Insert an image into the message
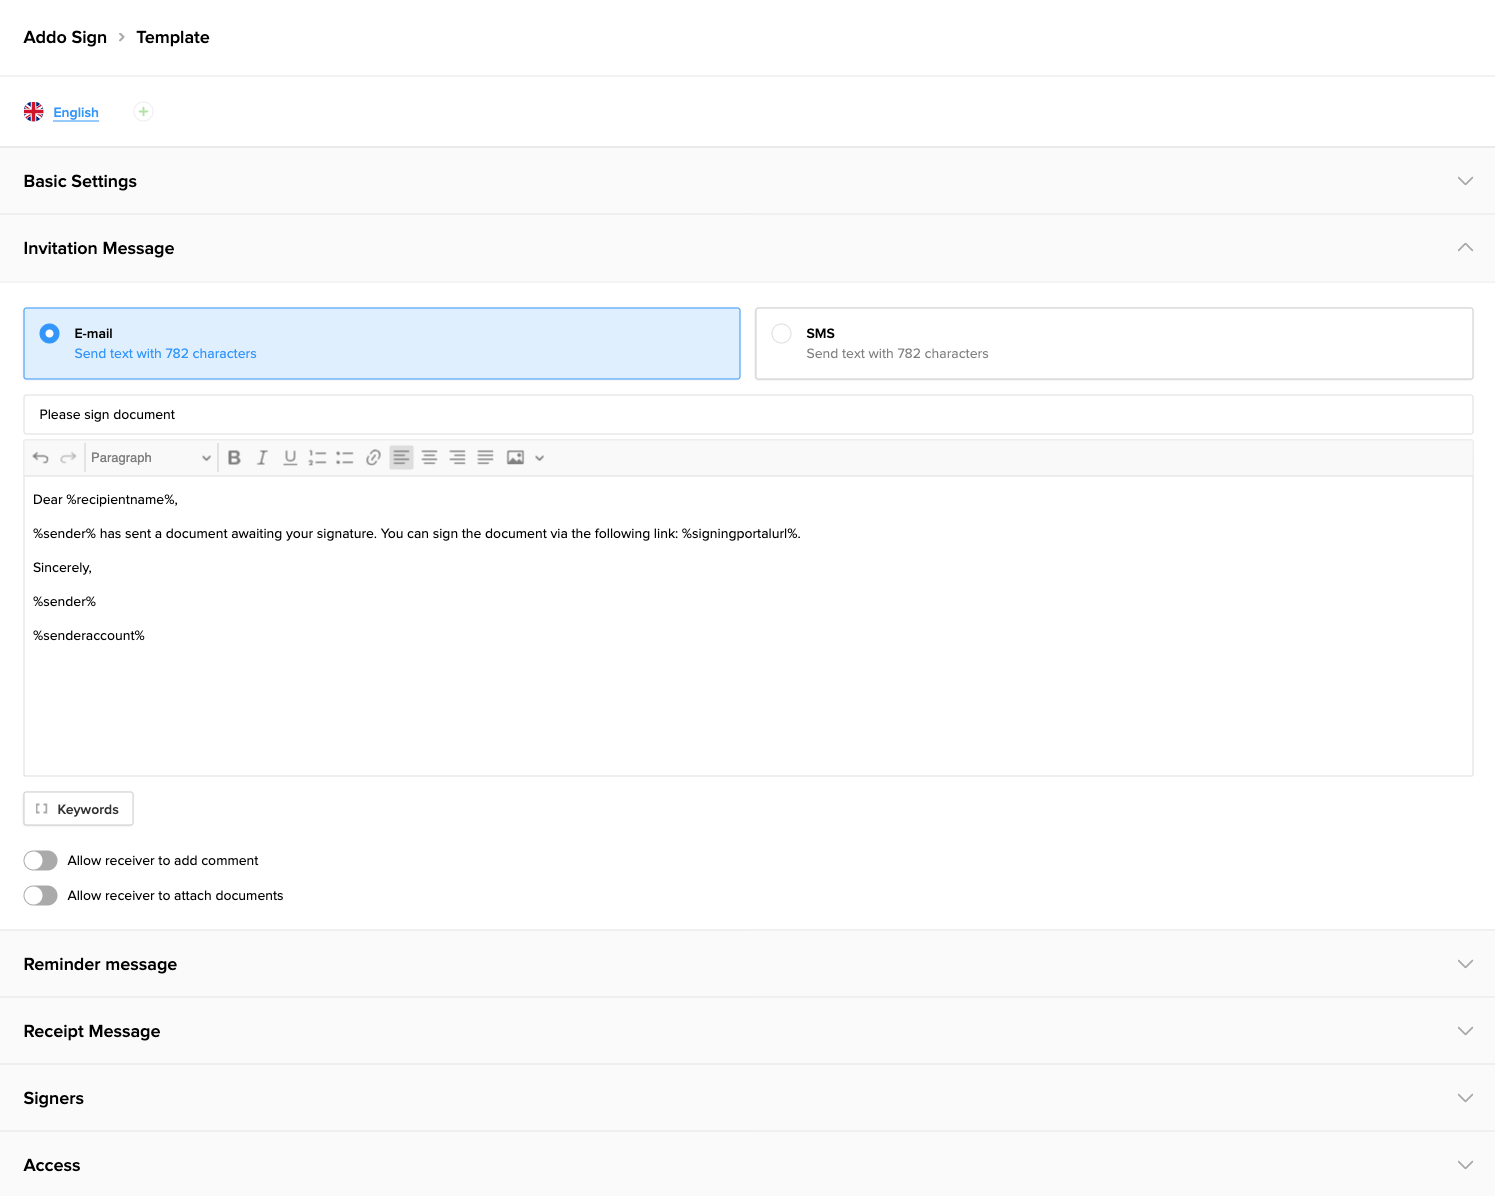 point(514,457)
